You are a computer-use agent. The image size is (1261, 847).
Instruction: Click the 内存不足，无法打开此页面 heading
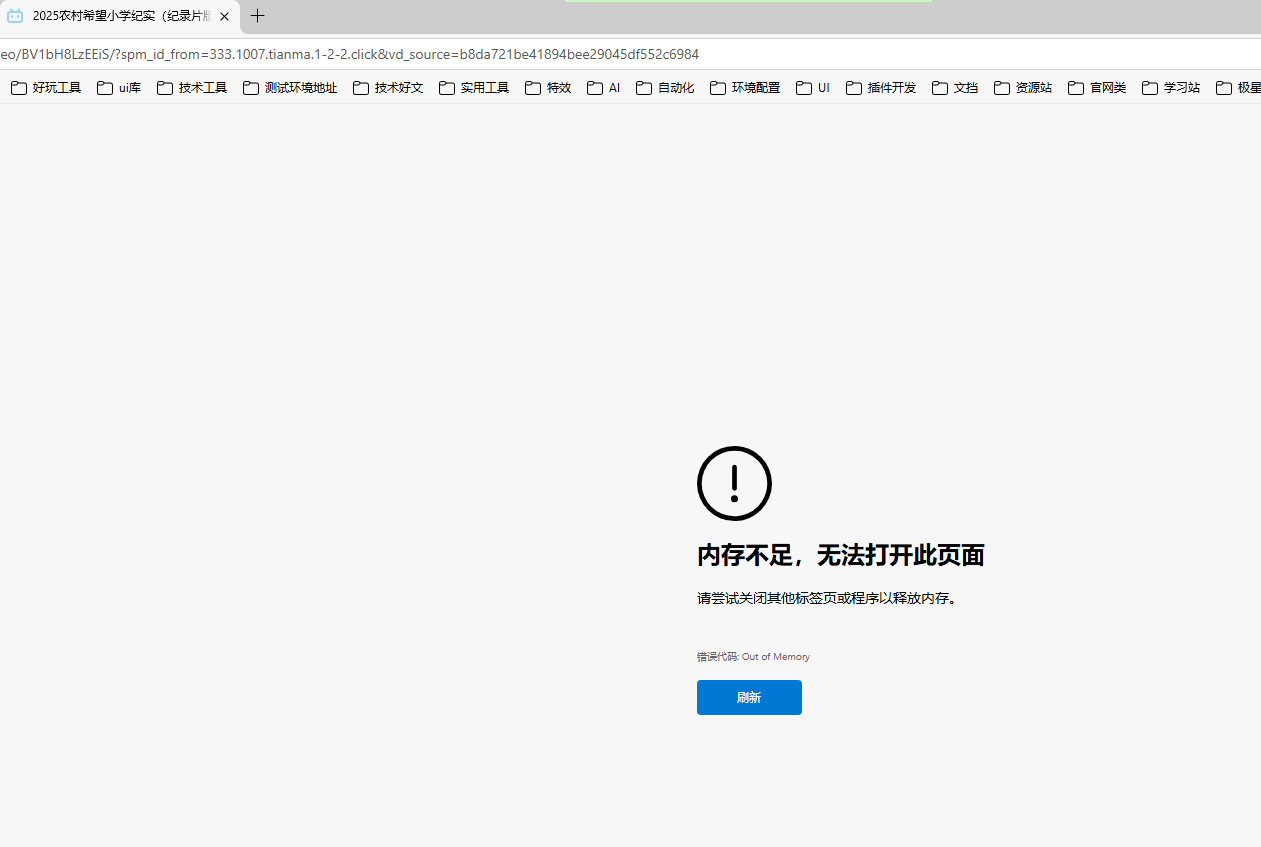point(841,556)
